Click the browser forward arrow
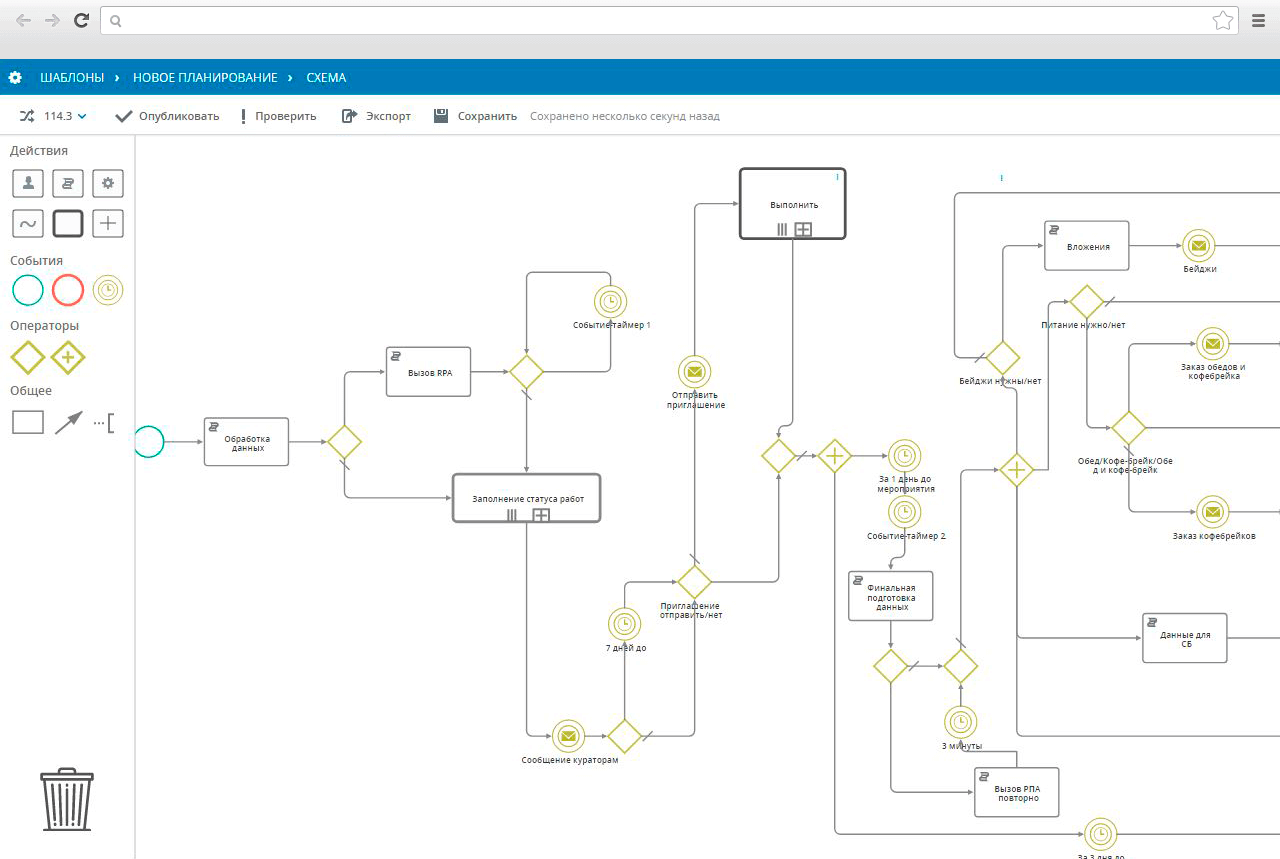This screenshot has width=1280, height=859. (52, 20)
